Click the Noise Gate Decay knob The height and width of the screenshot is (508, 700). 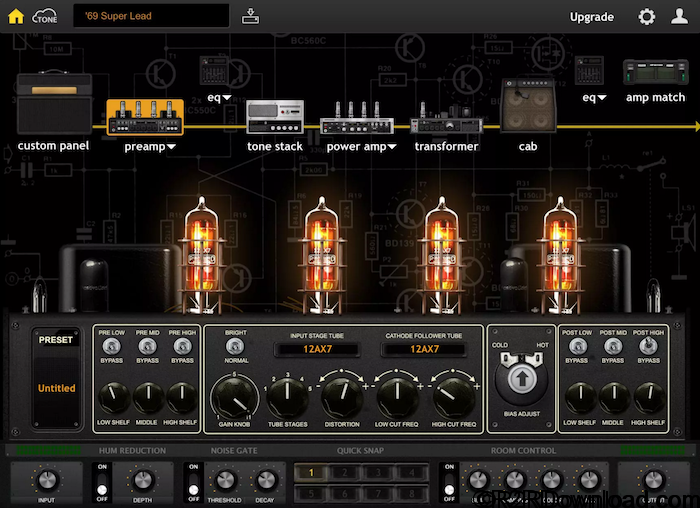(266, 480)
